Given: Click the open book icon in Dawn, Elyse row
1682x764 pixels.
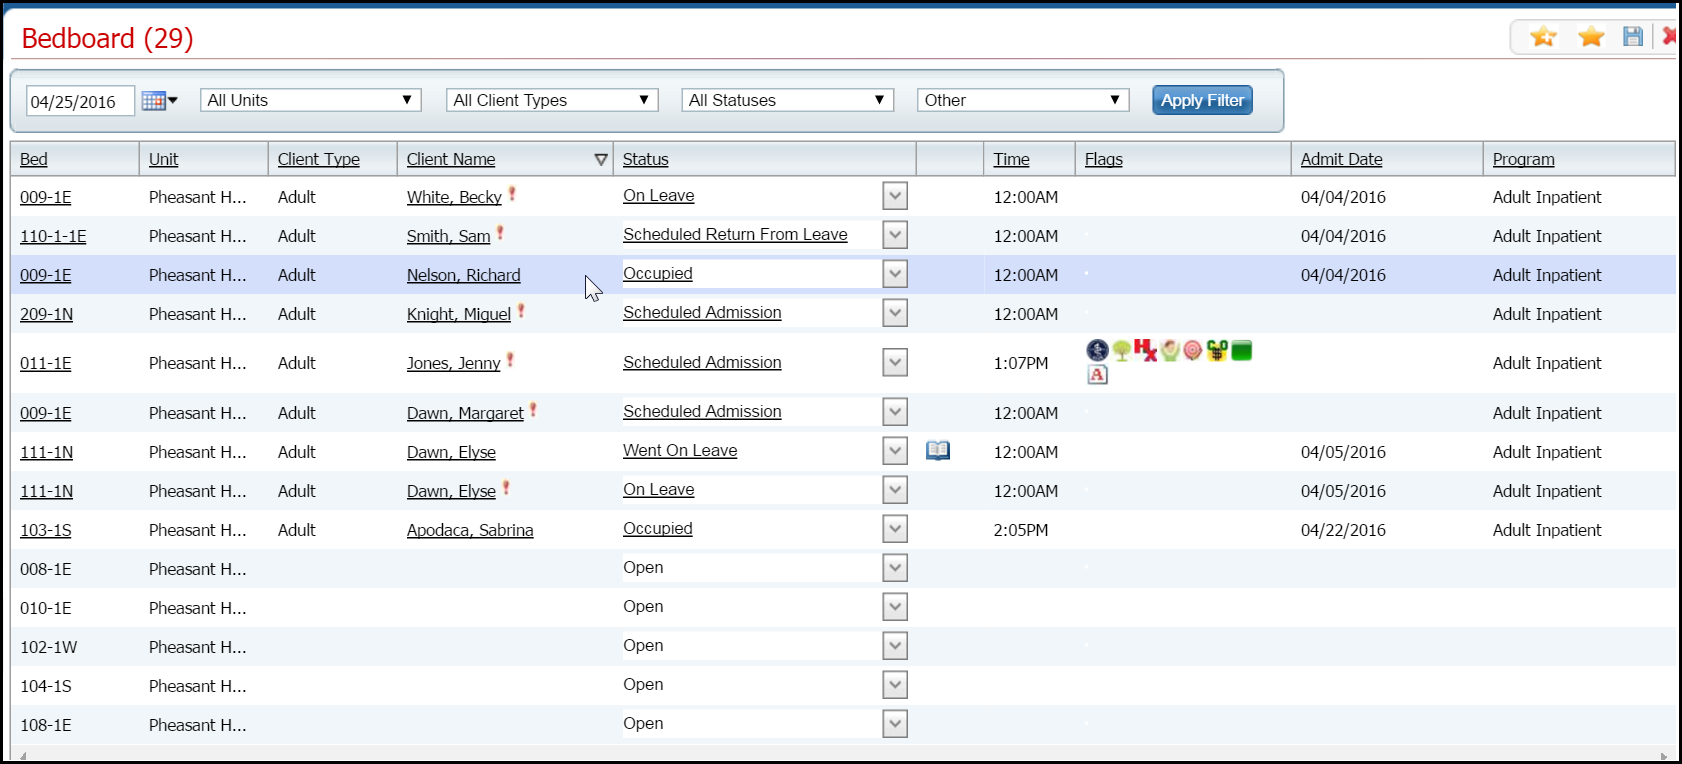Looking at the screenshot, I should [938, 451].
